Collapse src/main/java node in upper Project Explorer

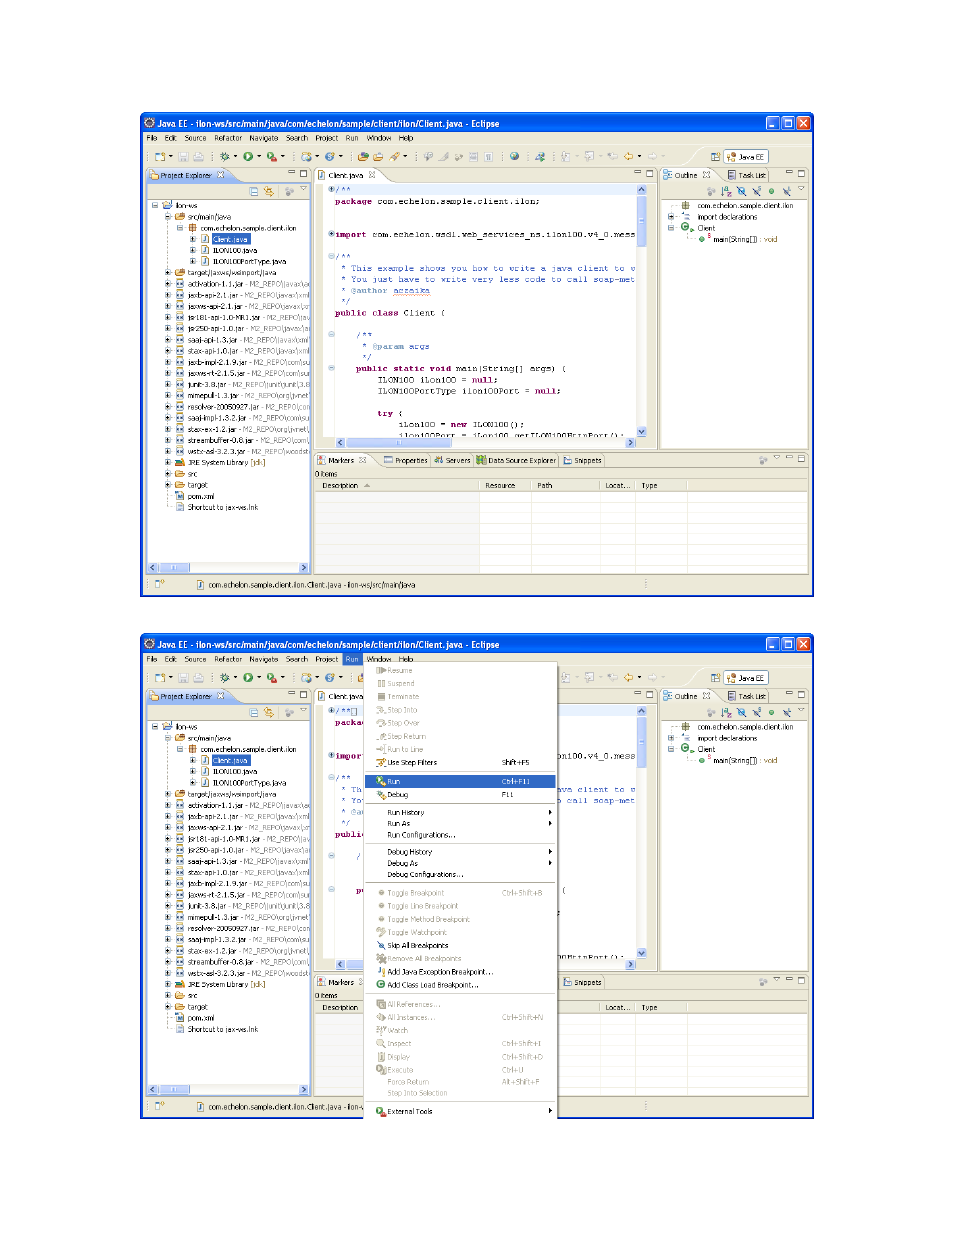tap(167, 216)
